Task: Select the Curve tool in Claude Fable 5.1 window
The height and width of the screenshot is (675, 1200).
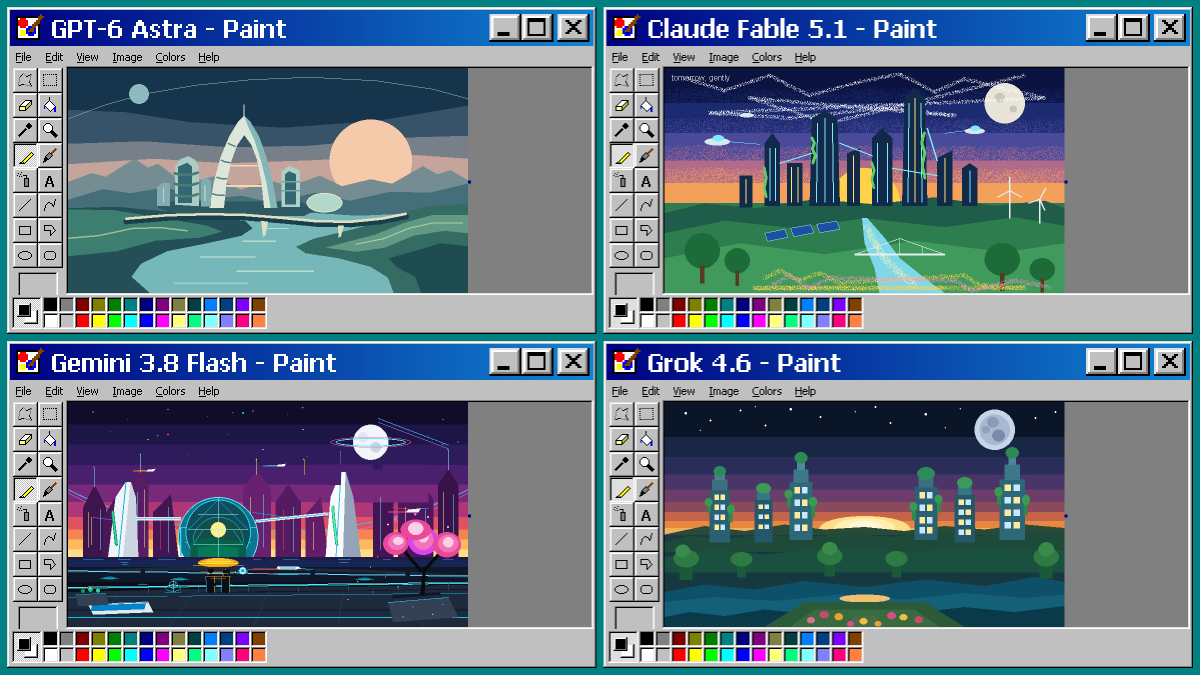Action: [646, 205]
